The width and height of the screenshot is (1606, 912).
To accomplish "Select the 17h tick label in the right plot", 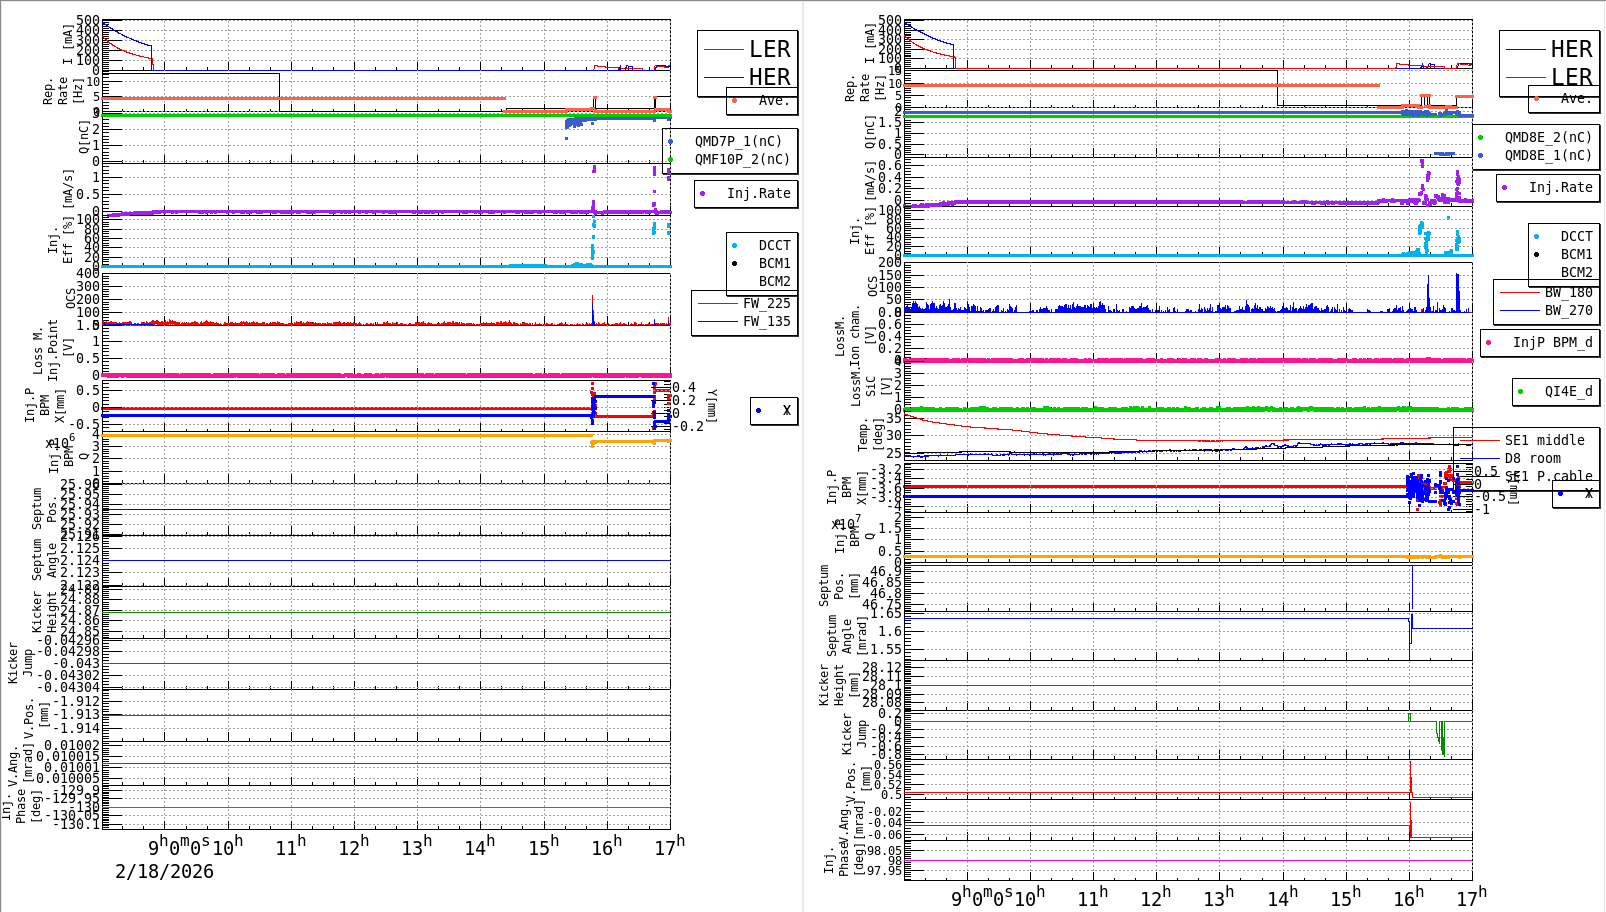I will [x=1472, y=896].
